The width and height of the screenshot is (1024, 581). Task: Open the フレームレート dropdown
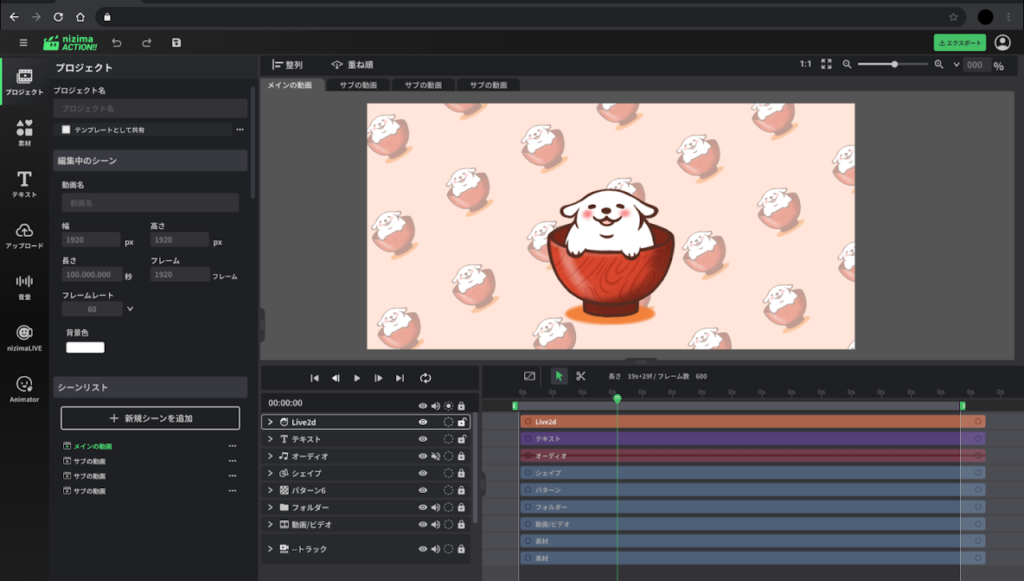[130, 309]
